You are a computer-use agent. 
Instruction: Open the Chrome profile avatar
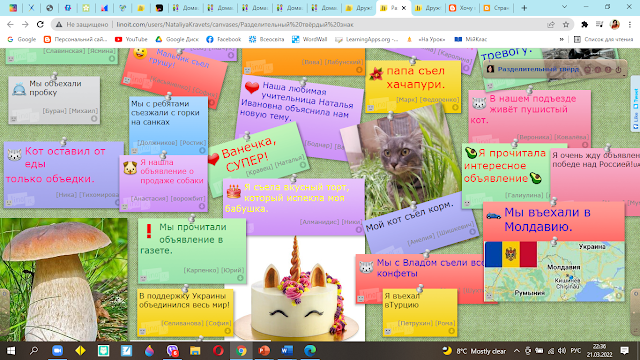pyautogui.click(x=615, y=24)
